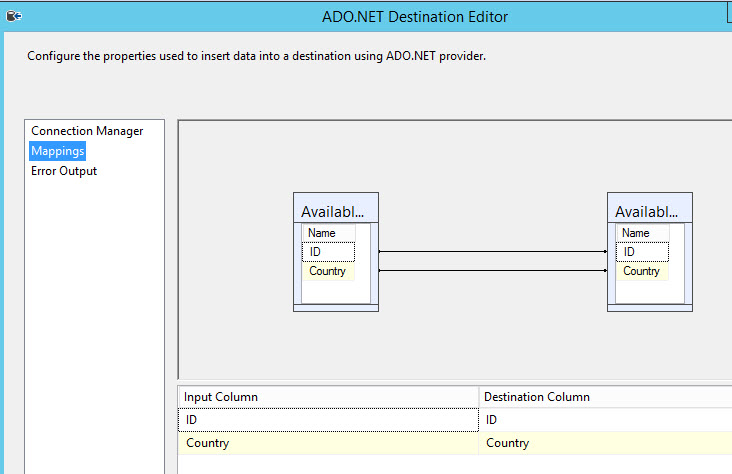This screenshot has width=732, height=474.
Task: Click the right Available columns box scrollbar
Action: click(x=688, y=263)
